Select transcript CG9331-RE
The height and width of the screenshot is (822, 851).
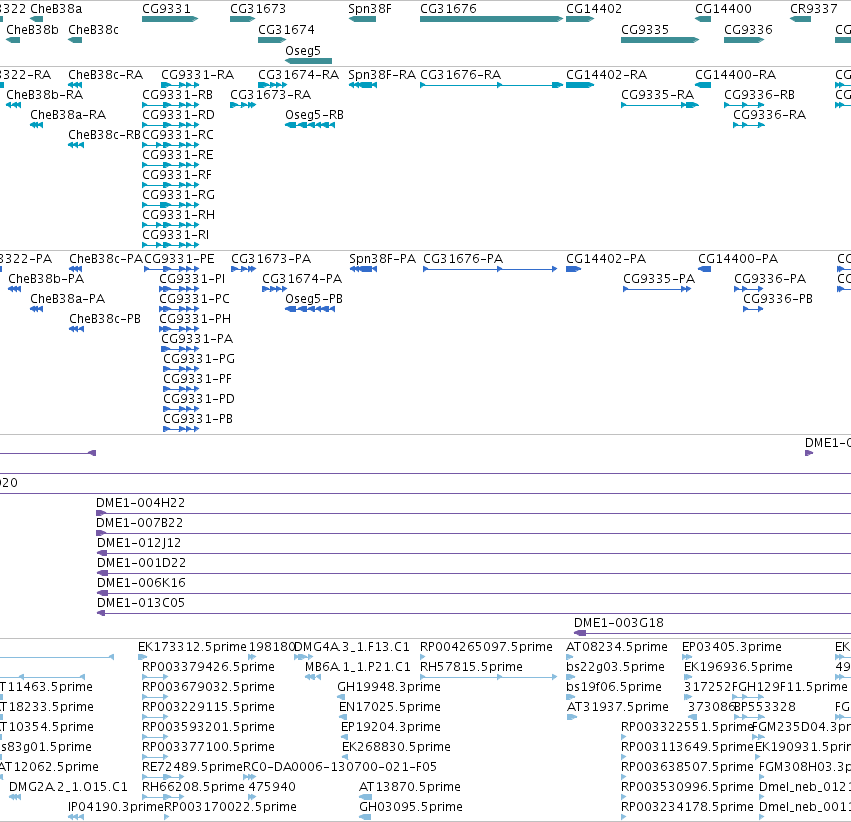[177, 155]
